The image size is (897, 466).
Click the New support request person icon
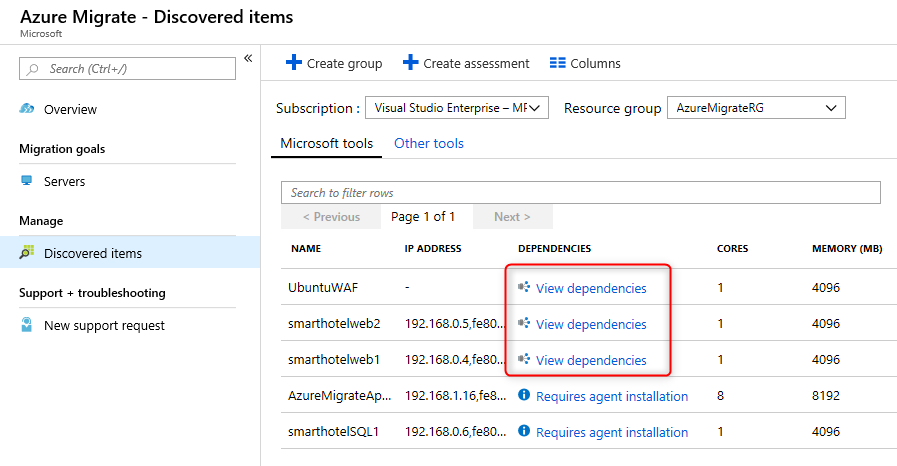(x=26, y=325)
